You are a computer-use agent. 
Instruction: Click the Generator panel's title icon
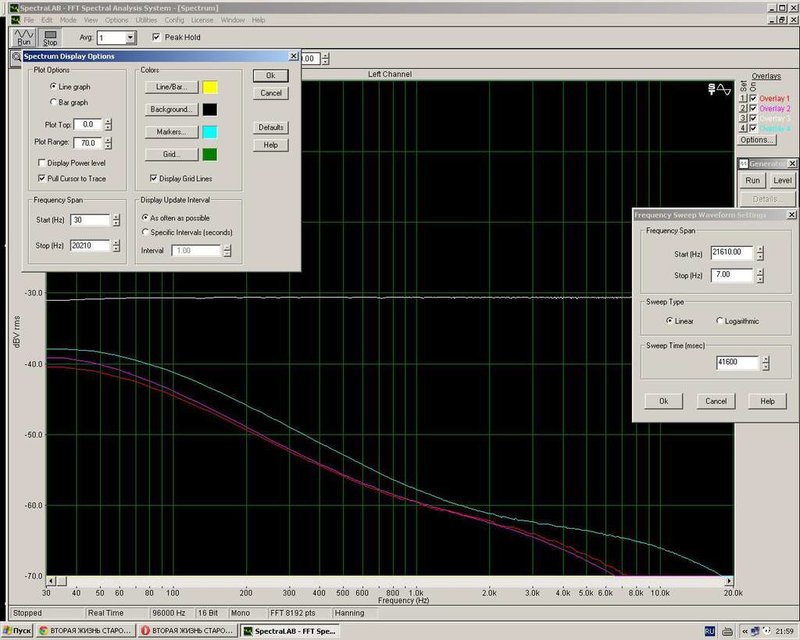pos(744,164)
